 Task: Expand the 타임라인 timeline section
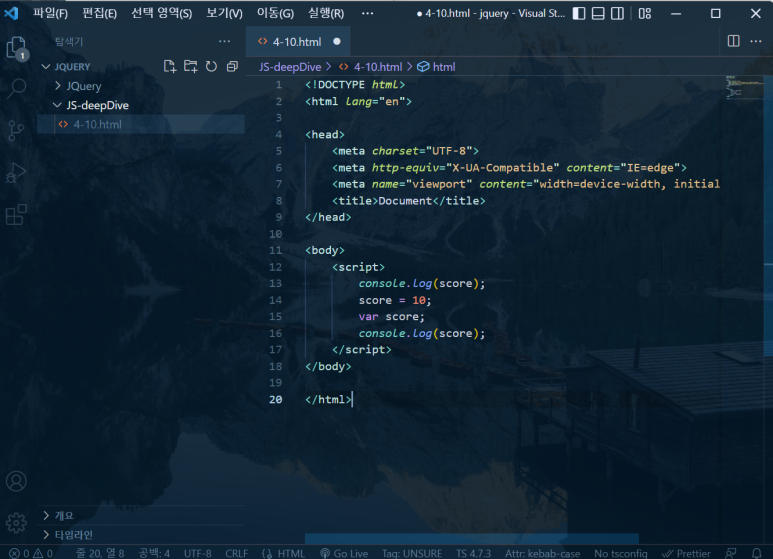46,535
